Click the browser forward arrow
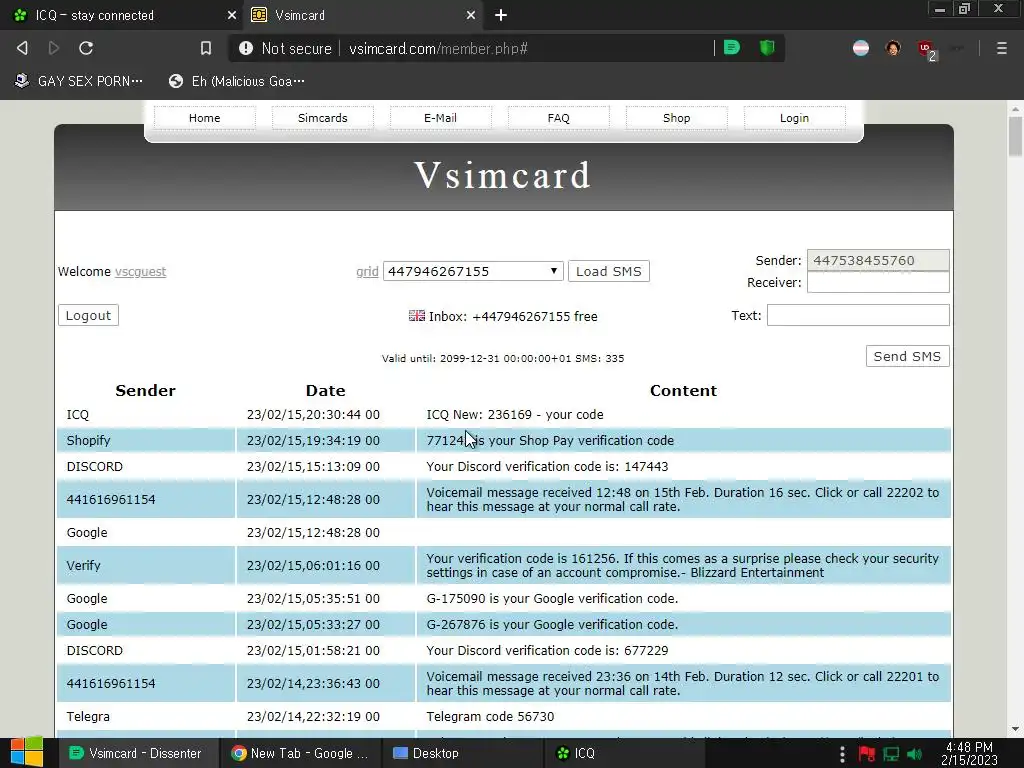The width and height of the screenshot is (1024, 768). (54, 48)
